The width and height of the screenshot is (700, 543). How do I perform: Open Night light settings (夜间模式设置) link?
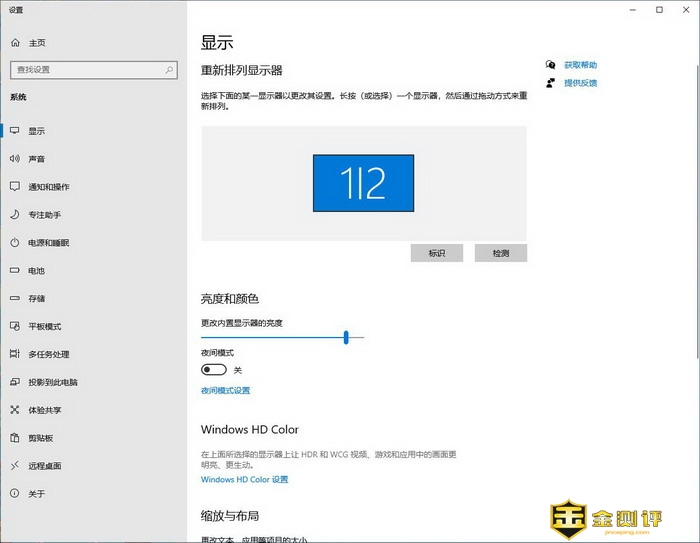(225, 391)
